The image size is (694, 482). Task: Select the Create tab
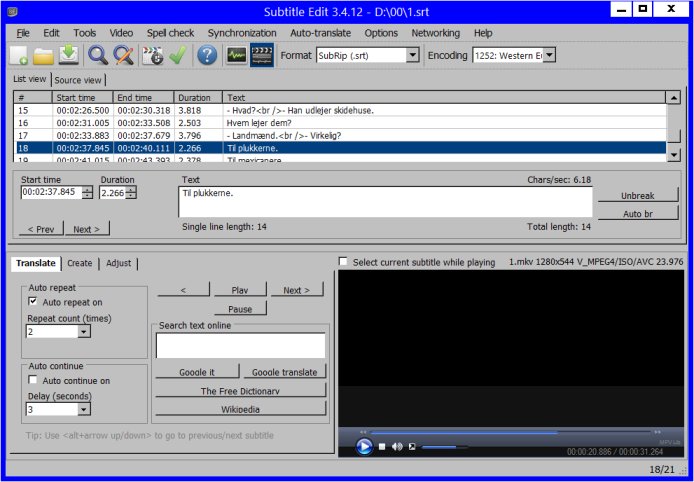tap(80, 263)
